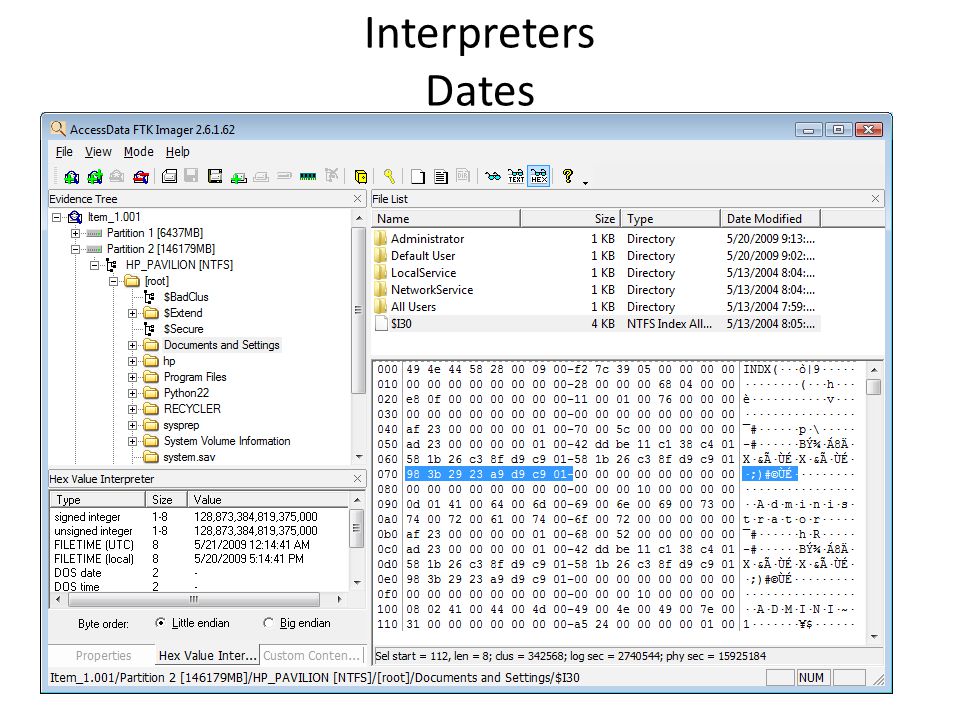Open the Help menu
This screenshot has height=720, width=960.
point(178,152)
